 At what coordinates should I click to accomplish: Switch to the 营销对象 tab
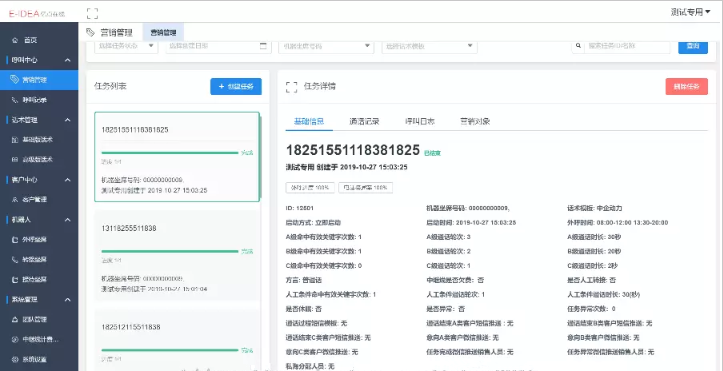click(475, 122)
